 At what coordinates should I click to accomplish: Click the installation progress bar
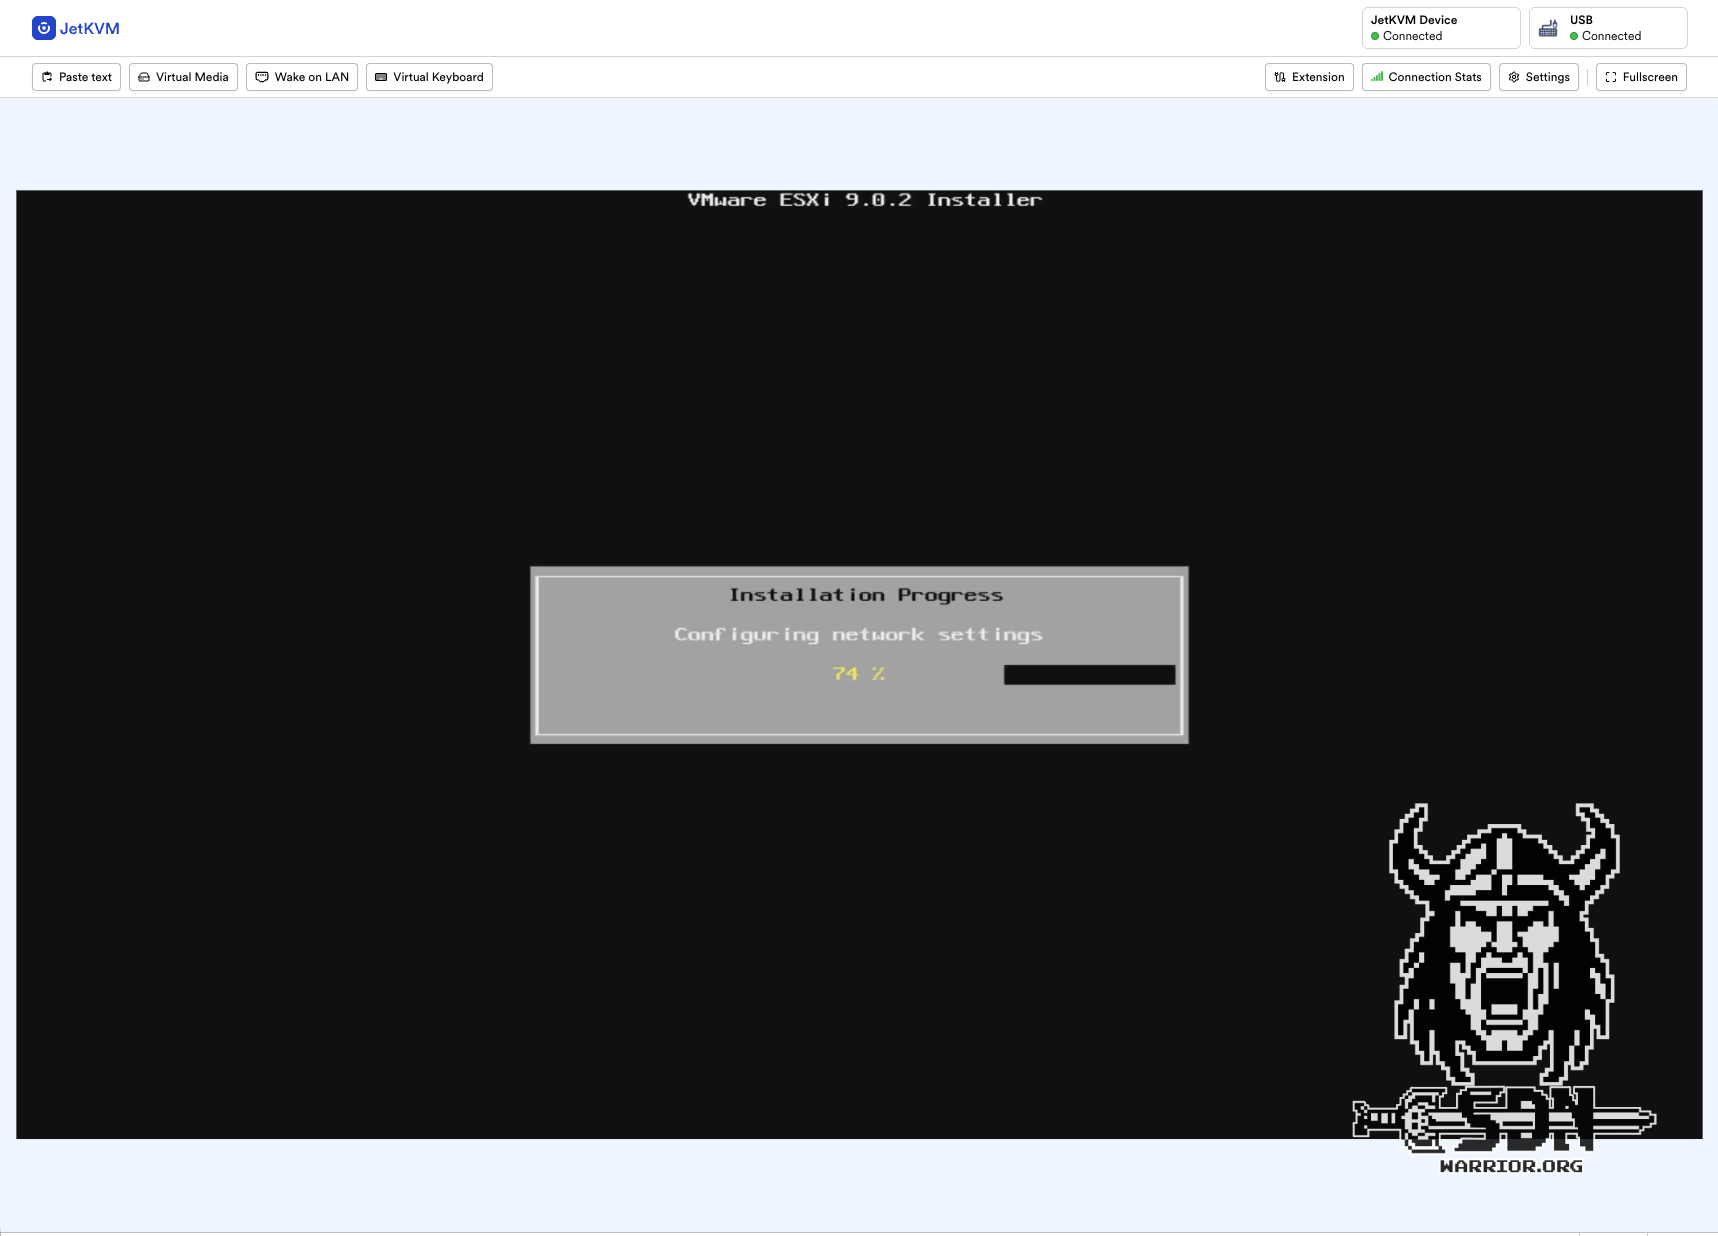pos(1088,675)
